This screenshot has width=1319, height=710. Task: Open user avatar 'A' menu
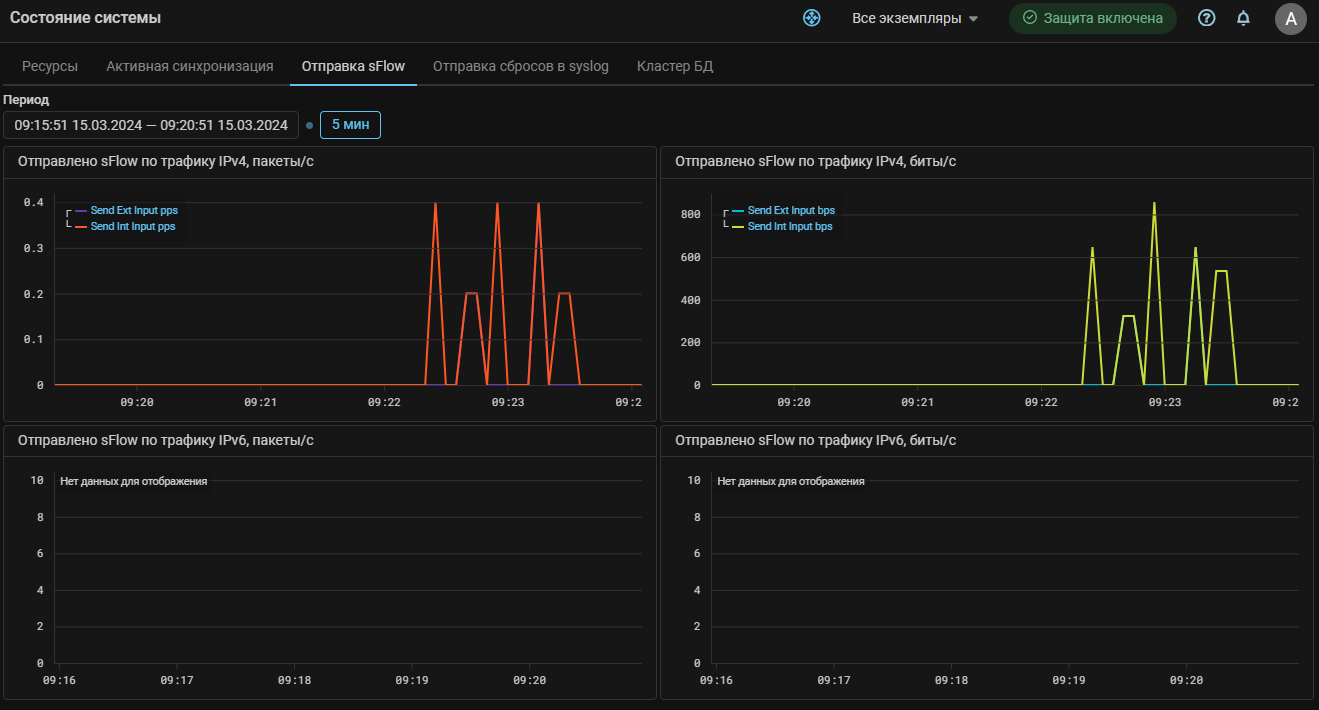pos(1290,18)
